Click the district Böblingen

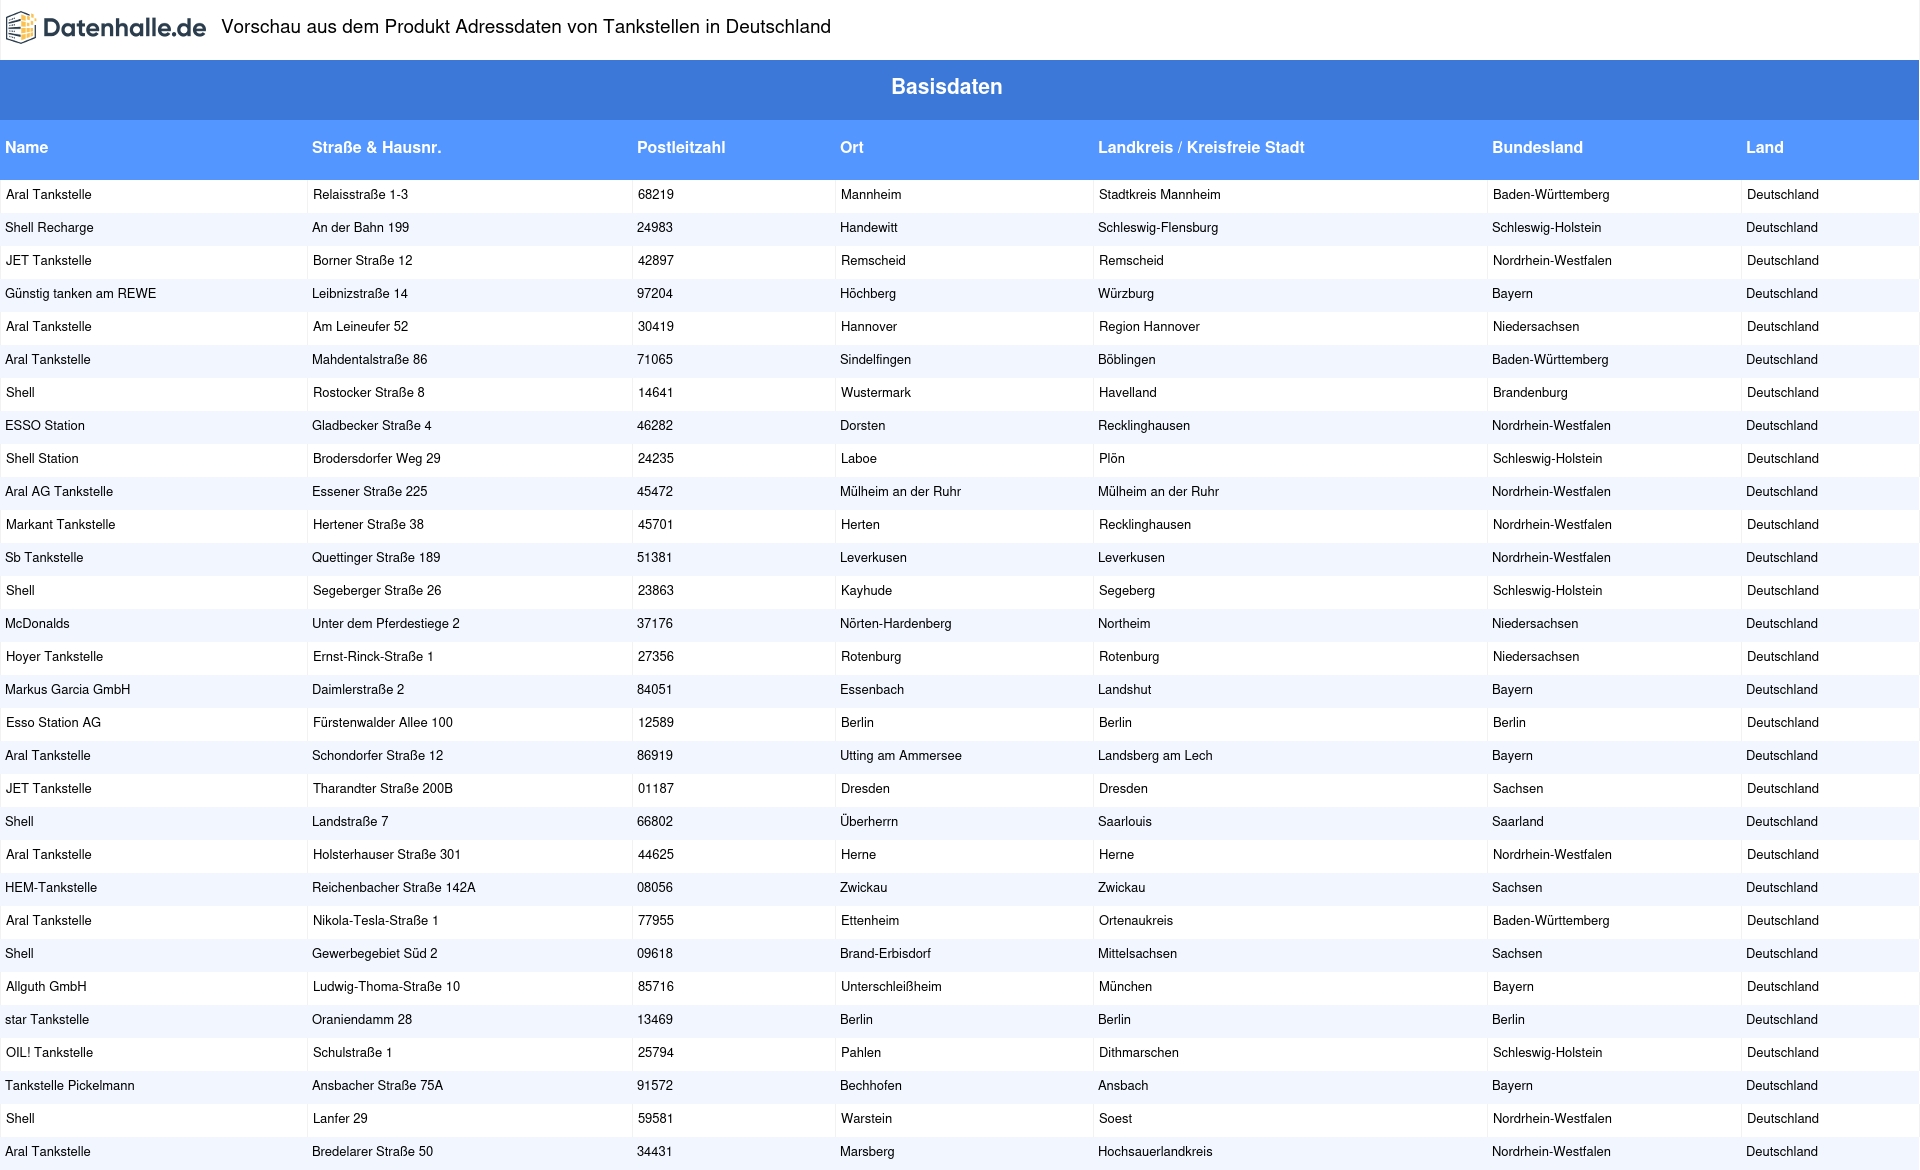point(1127,360)
